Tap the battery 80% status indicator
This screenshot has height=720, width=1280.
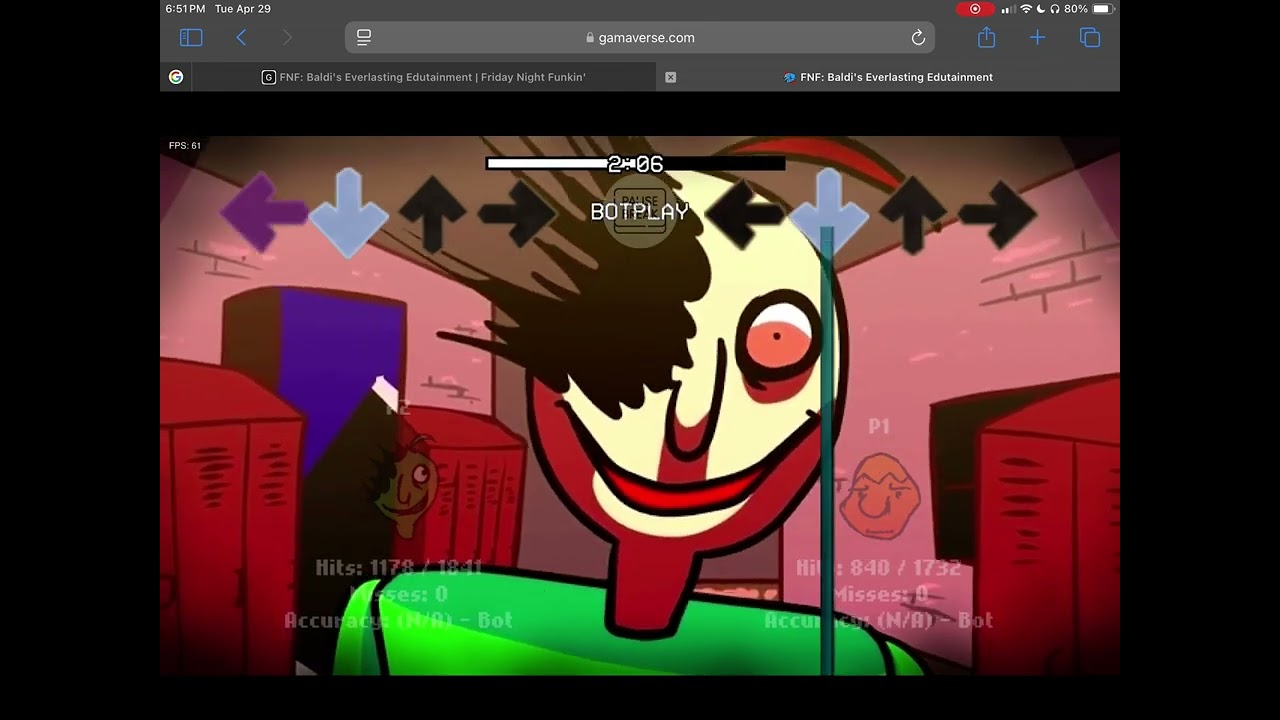(x=1089, y=9)
